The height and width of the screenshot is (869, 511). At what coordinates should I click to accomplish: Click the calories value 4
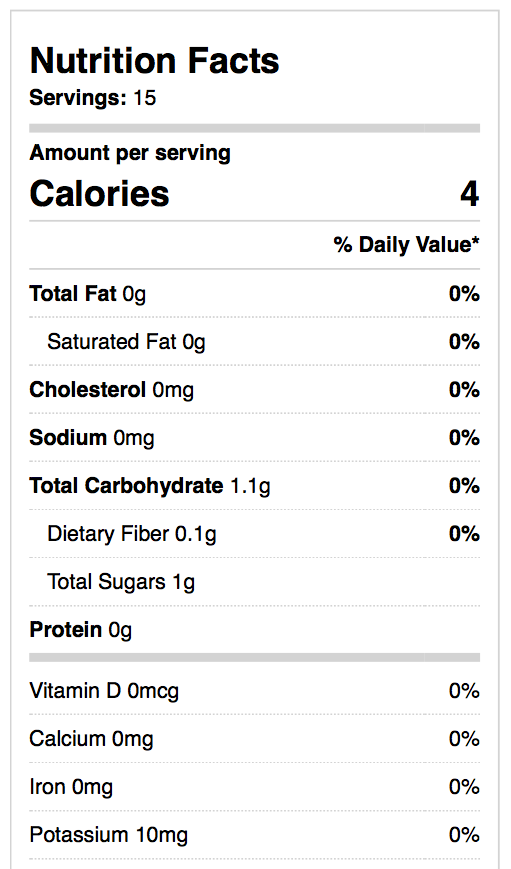469,194
